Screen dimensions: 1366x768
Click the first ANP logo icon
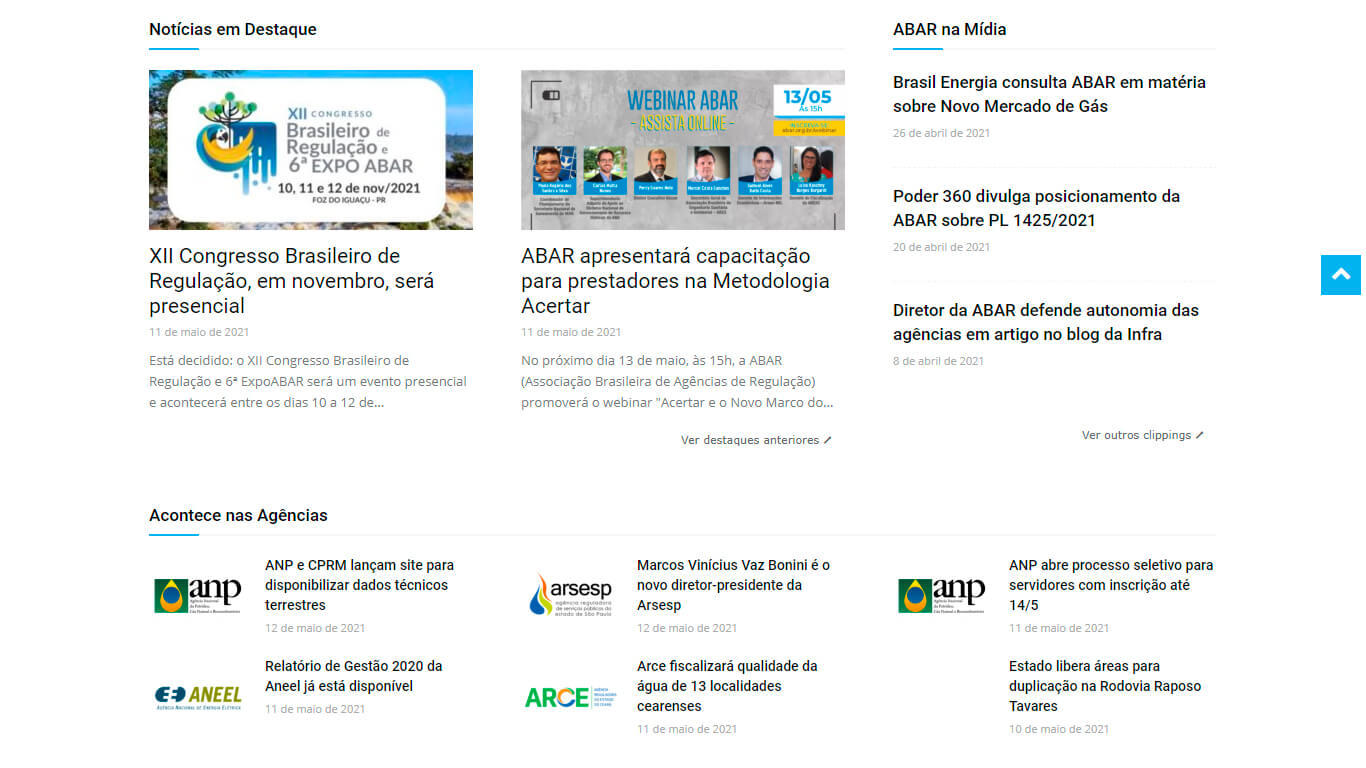point(198,595)
